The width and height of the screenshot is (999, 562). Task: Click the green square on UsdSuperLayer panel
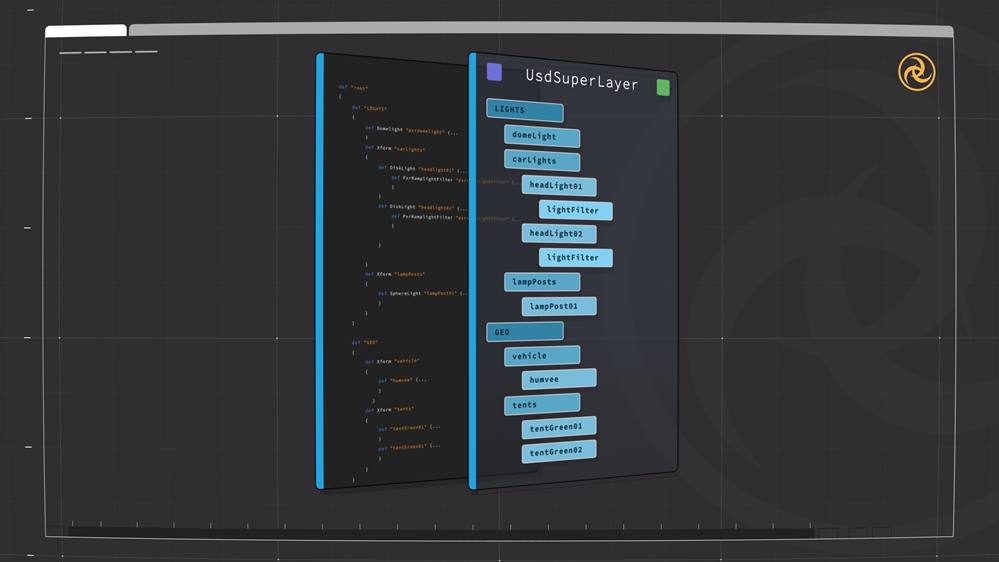[663, 88]
